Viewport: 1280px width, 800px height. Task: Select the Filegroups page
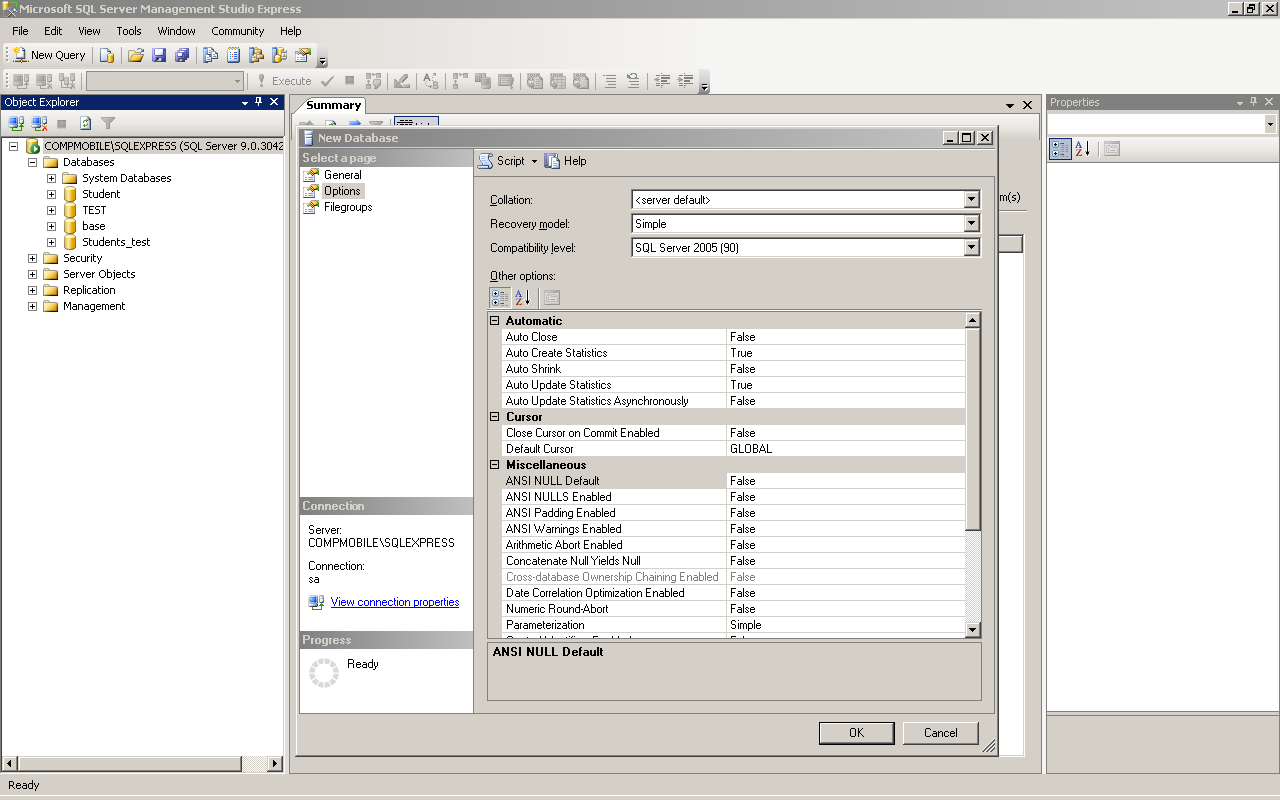[348, 207]
